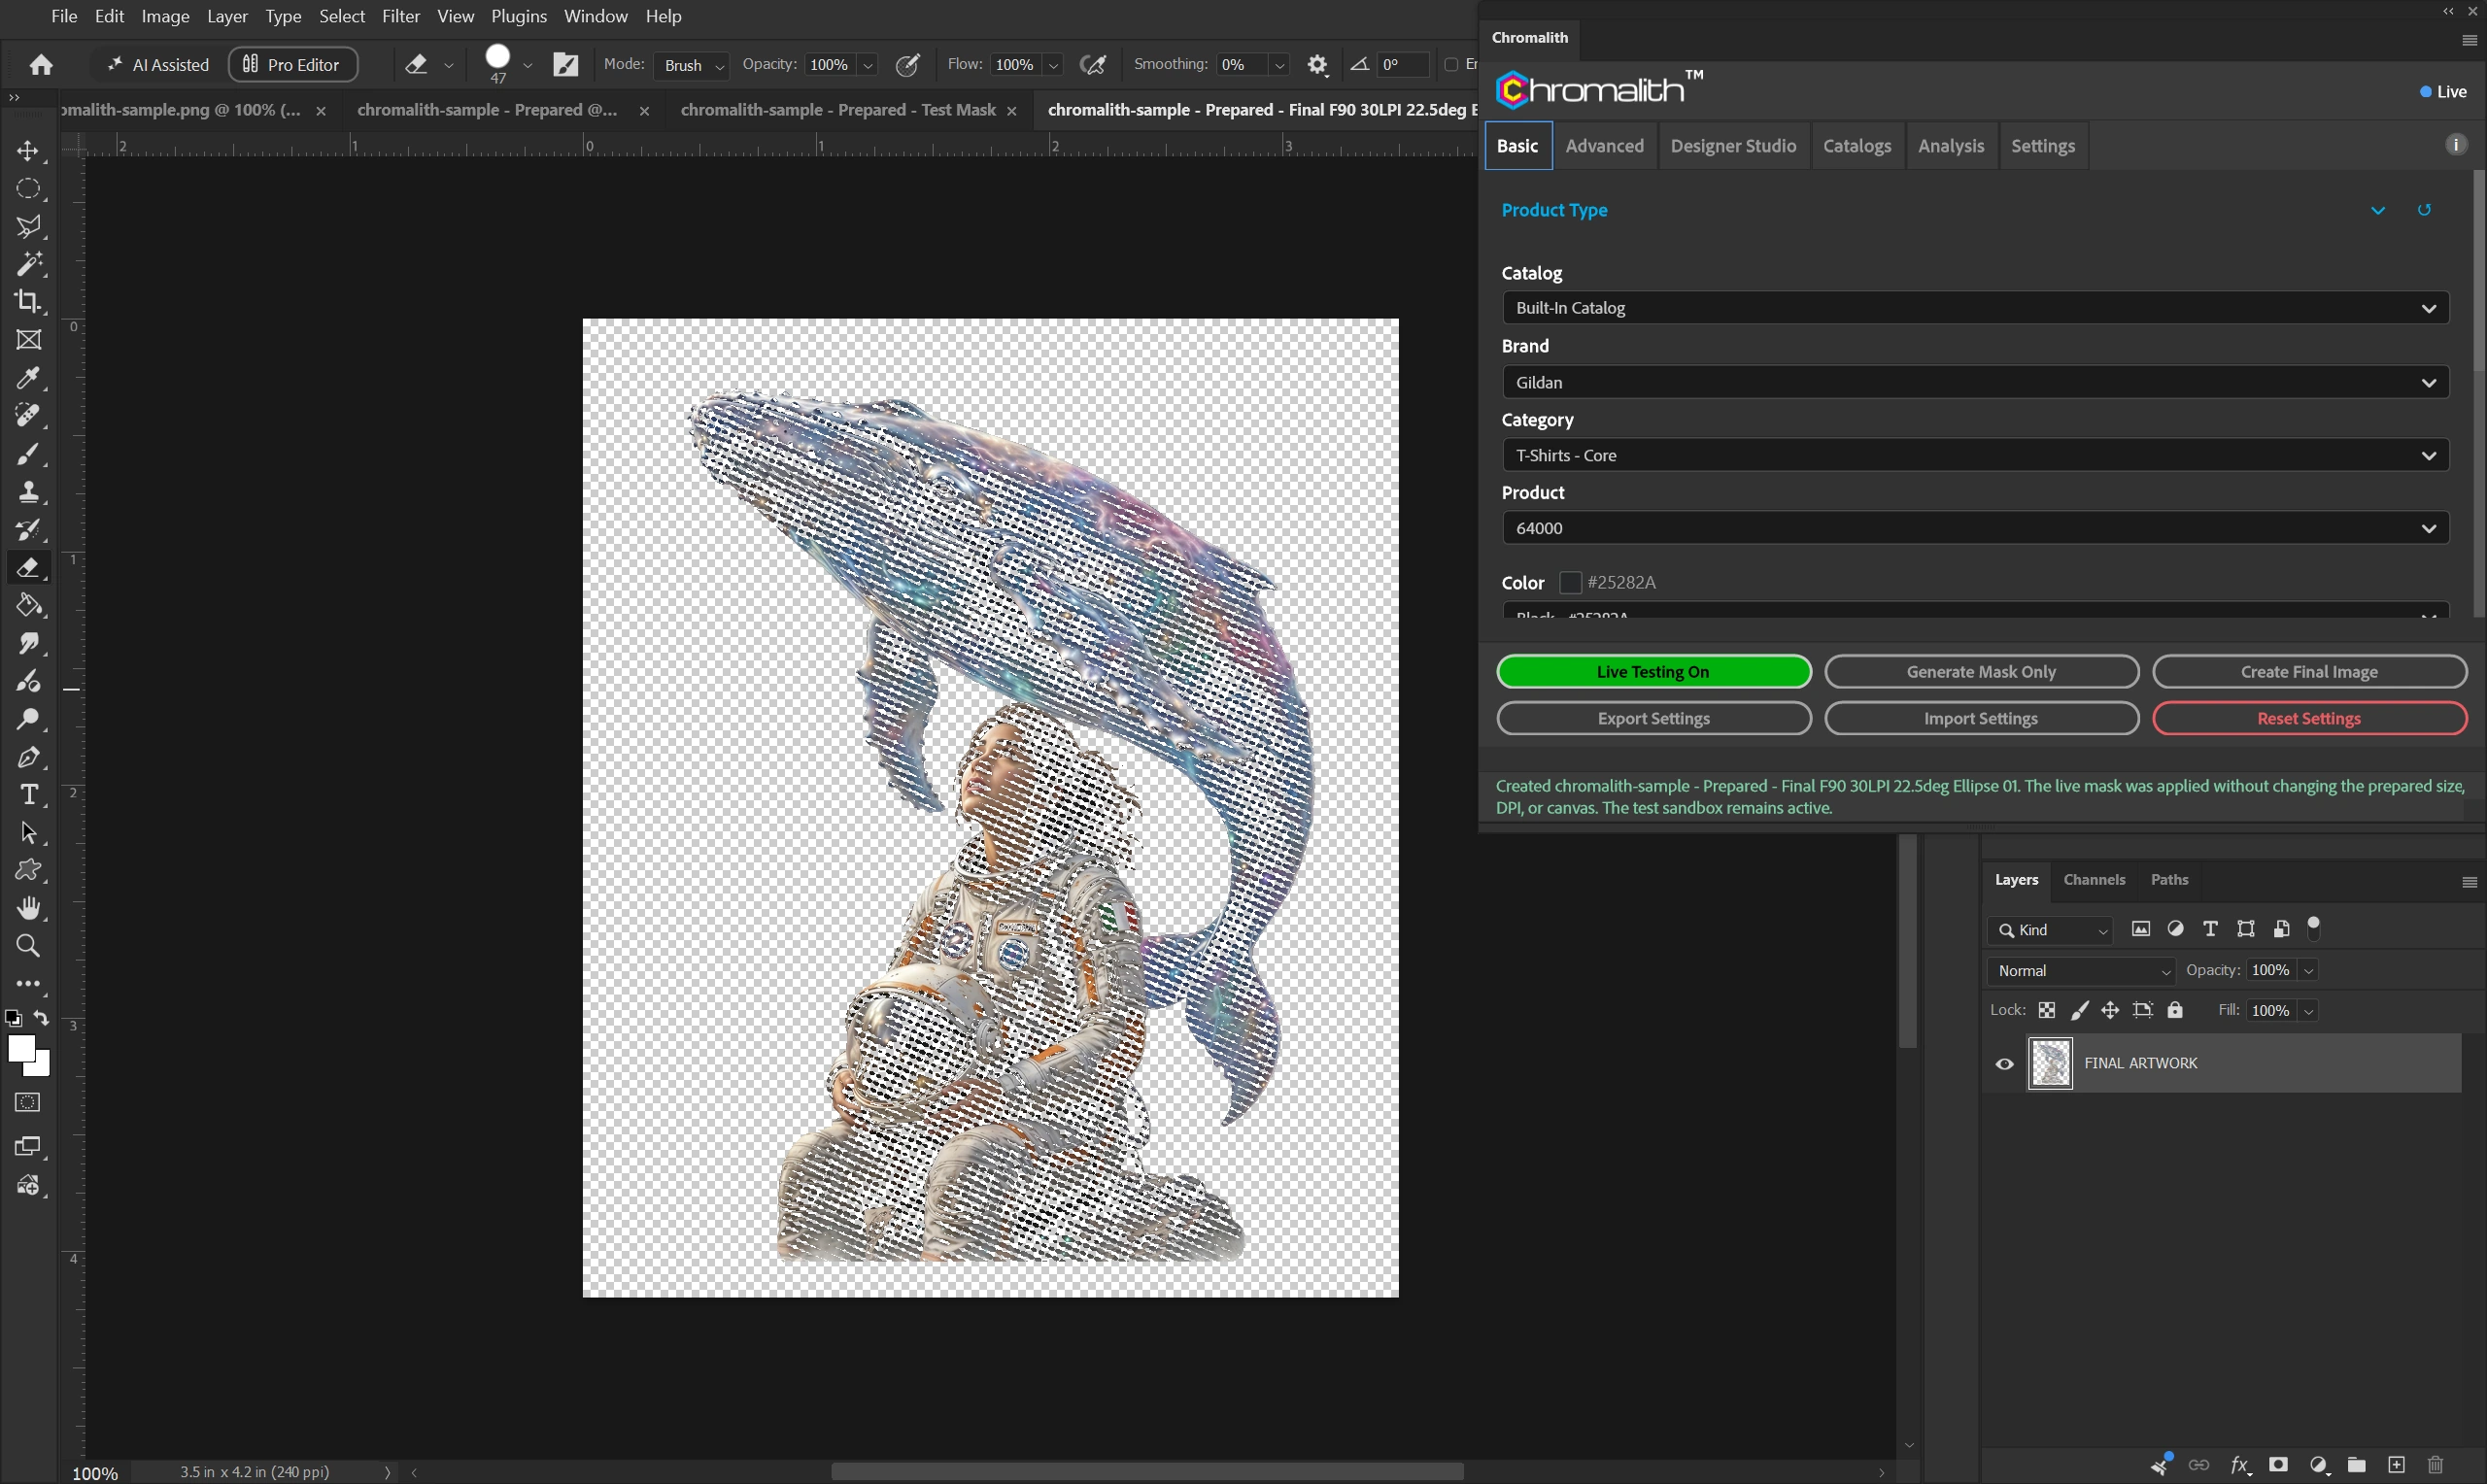Open the Brand dropdown showing Gildan

[1975, 382]
